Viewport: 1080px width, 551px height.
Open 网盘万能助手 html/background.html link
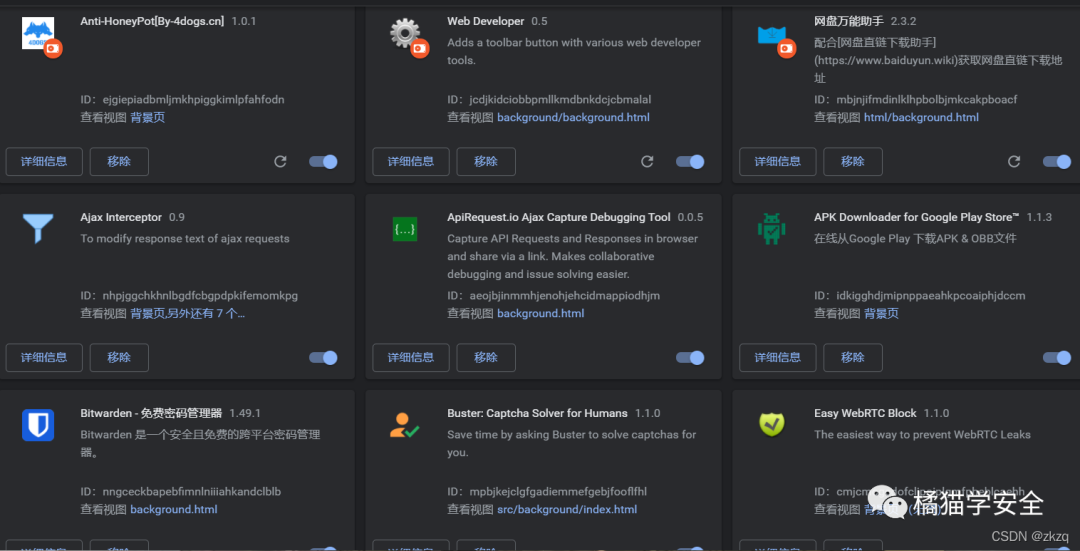coord(921,117)
